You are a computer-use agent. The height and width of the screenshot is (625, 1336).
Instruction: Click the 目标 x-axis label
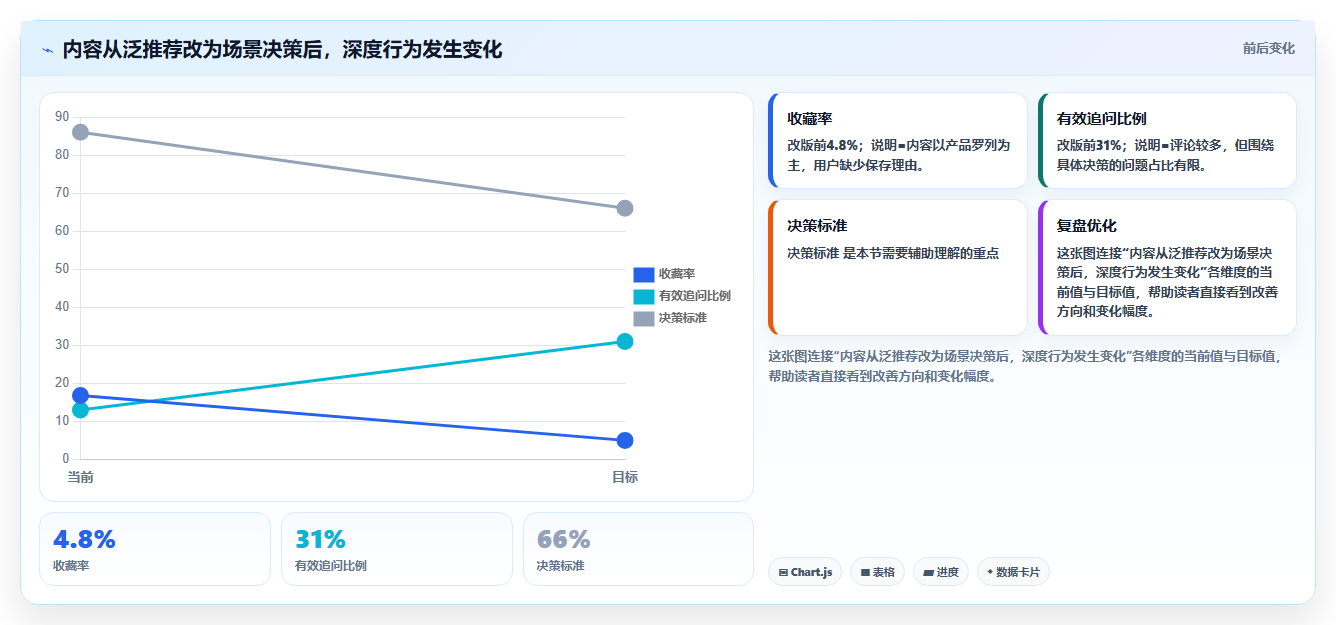coord(625,477)
